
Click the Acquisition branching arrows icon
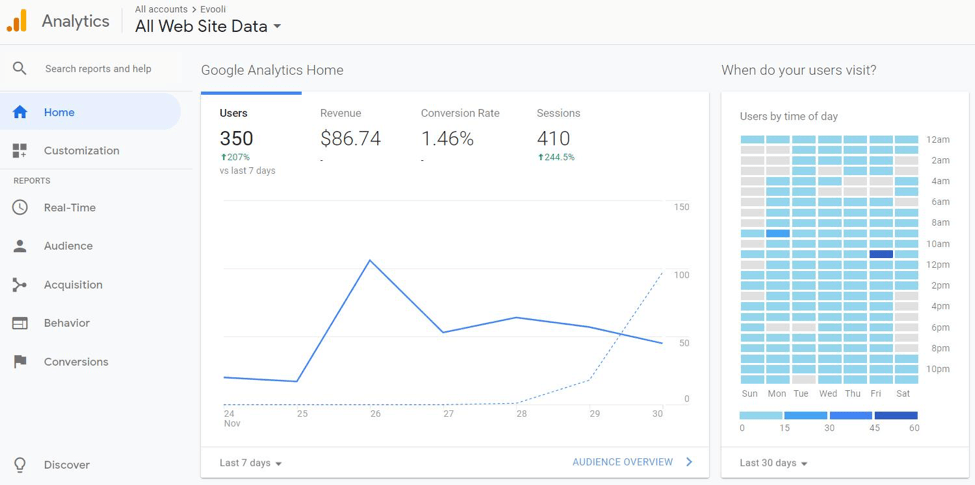20,285
